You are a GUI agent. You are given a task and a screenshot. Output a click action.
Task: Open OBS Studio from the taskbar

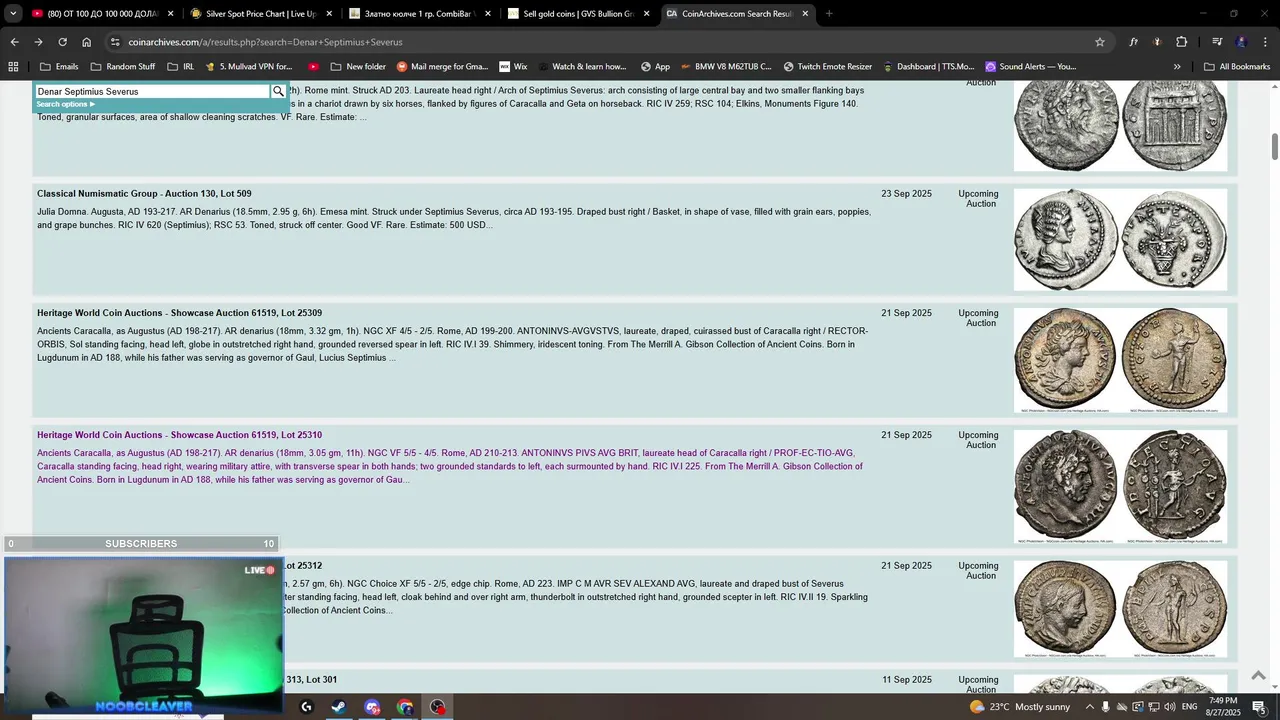438,707
